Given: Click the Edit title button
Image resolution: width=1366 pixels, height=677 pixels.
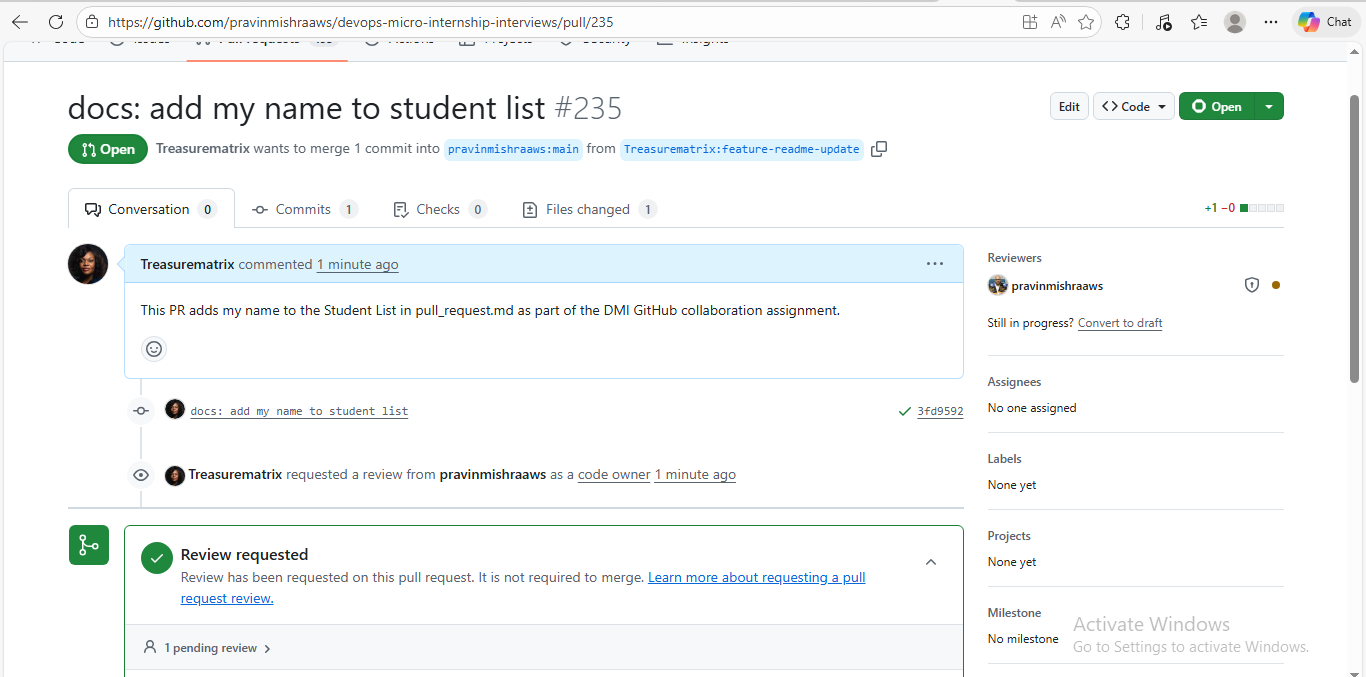Looking at the screenshot, I should (x=1069, y=106).
